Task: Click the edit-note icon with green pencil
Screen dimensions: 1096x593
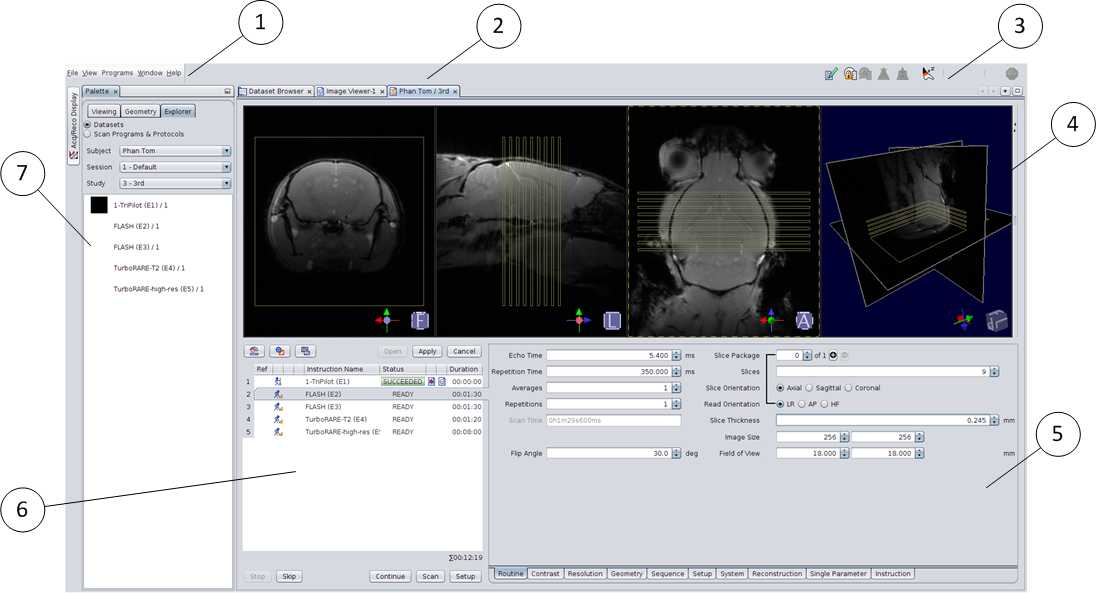Action: [831, 73]
